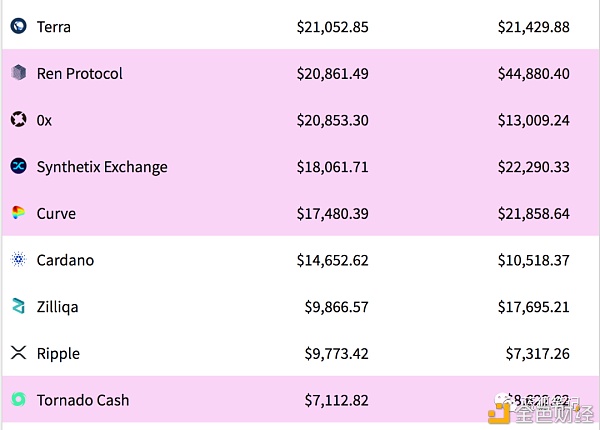The height and width of the screenshot is (430, 600).
Task: Open the Ren Protocol name link
Action: pyautogui.click(x=80, y=73)
